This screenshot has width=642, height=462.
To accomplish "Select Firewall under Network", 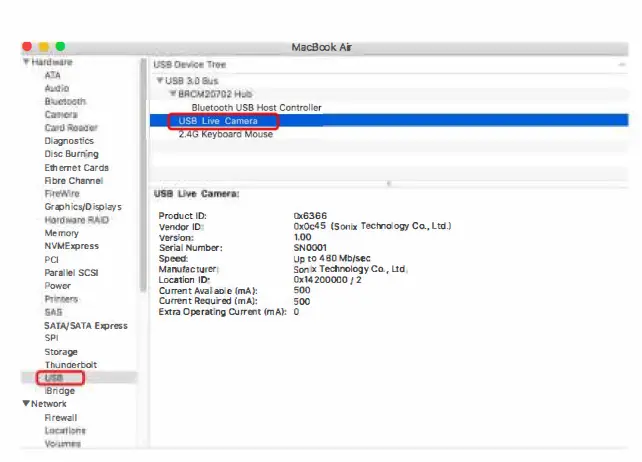I will tap(60, 417).
